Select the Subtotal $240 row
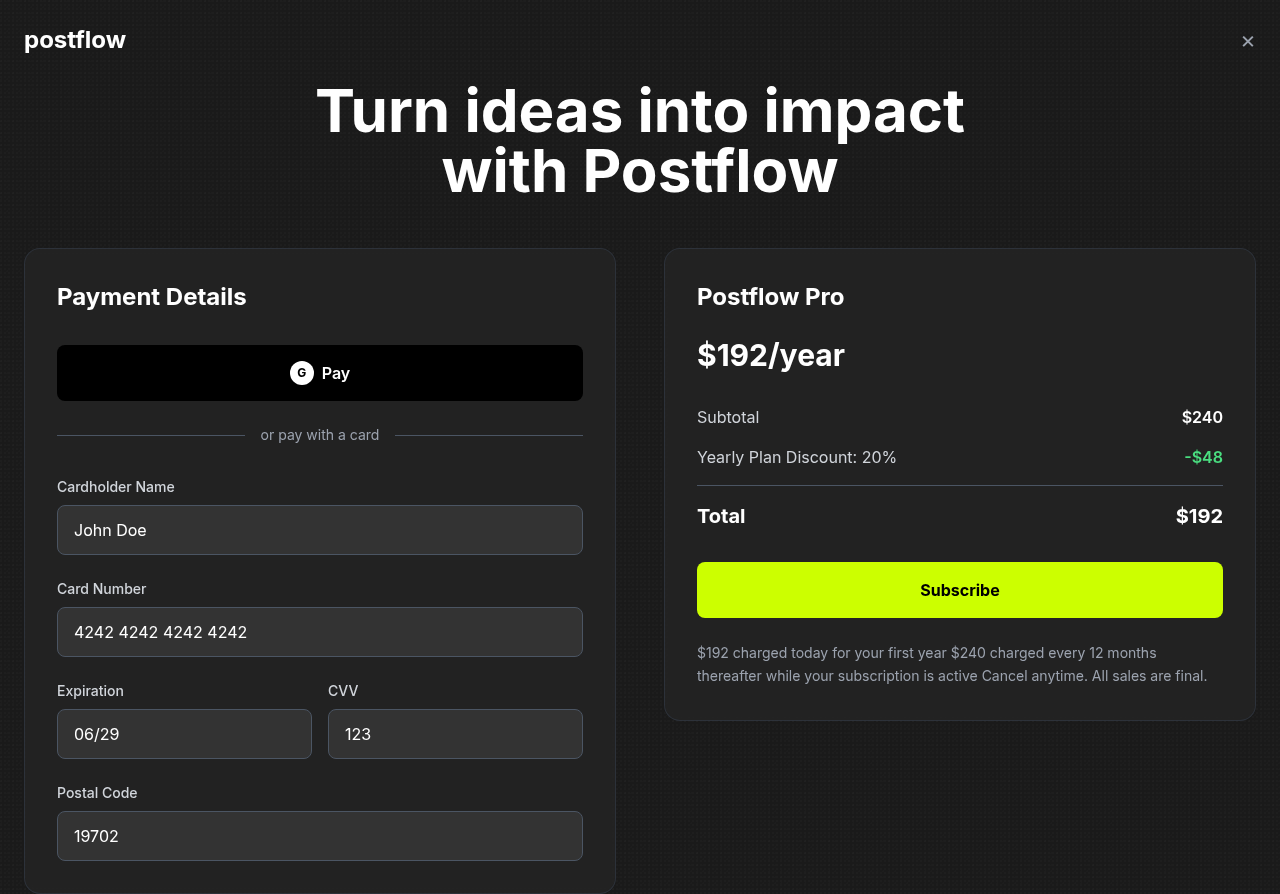This screenshot has width=1280, height=894. (959, 417)
